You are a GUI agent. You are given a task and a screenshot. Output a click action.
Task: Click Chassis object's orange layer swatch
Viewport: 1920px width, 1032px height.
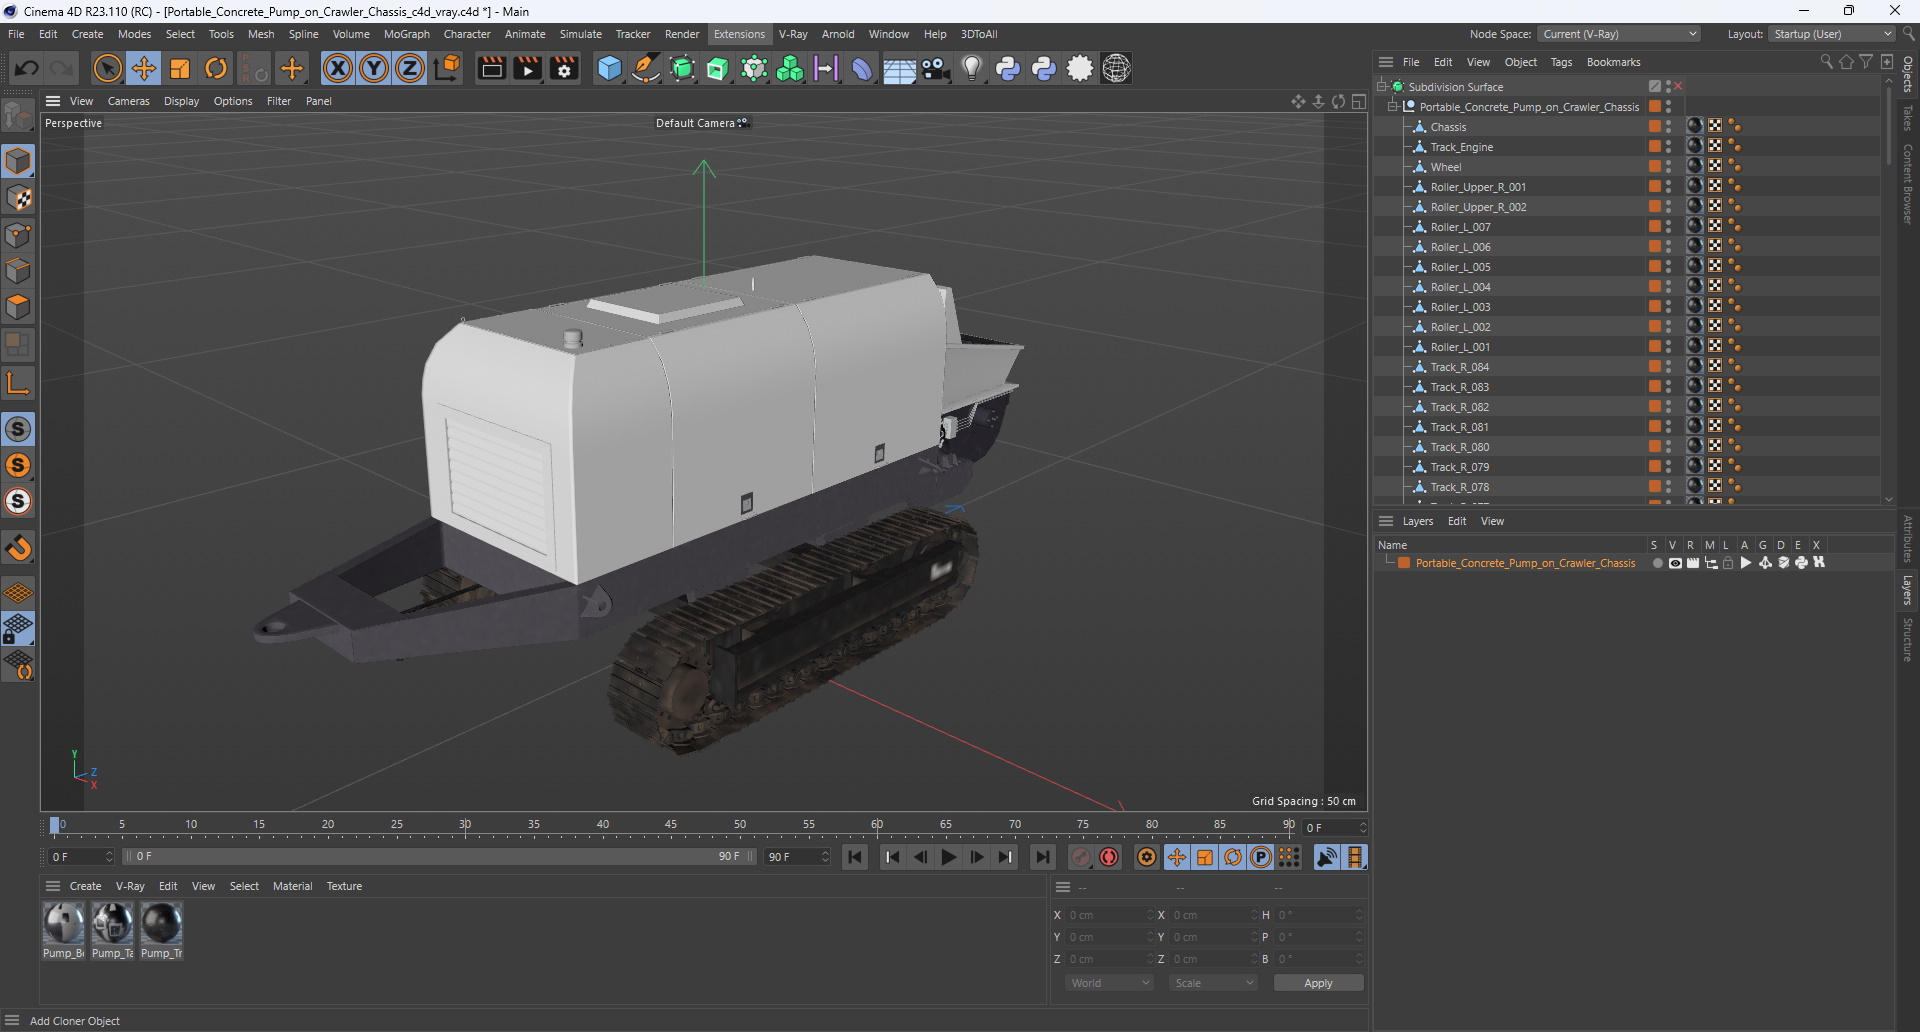[x=1655, y=127]
